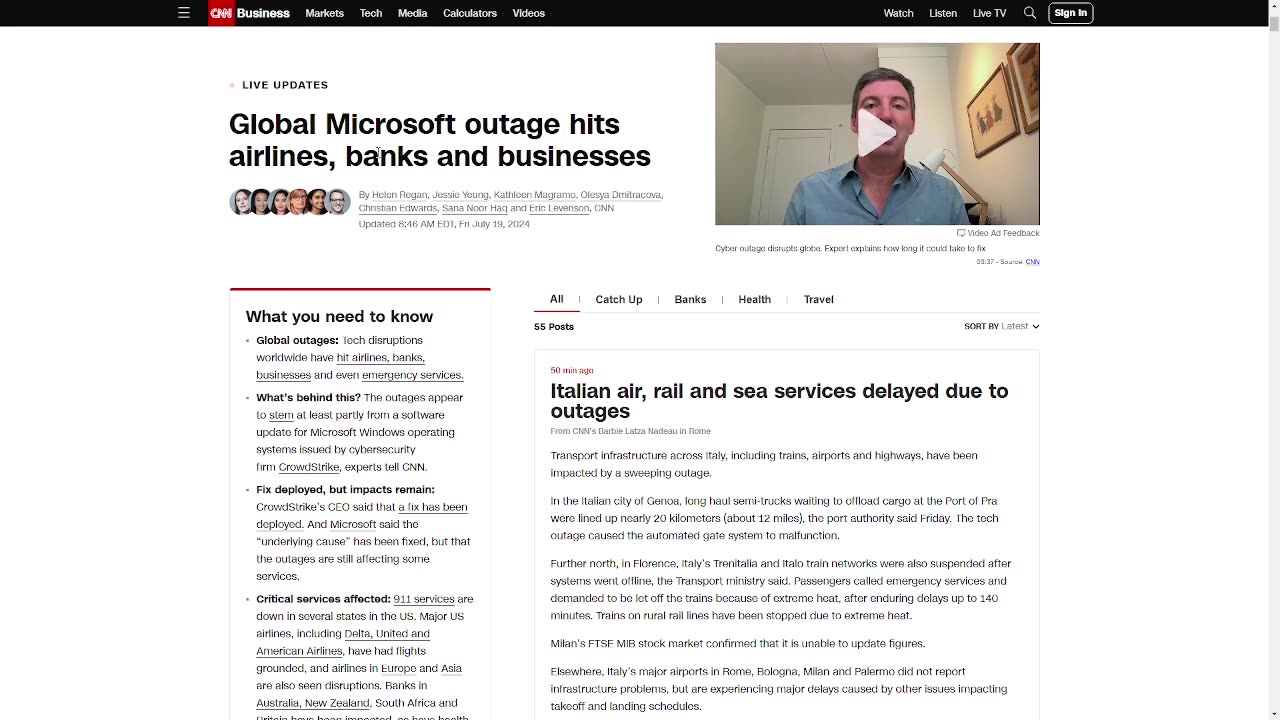Click the main headline 'Global Microsoft outage'
The height and width of the screenshot is (720, 1280).
pos(440,140)
